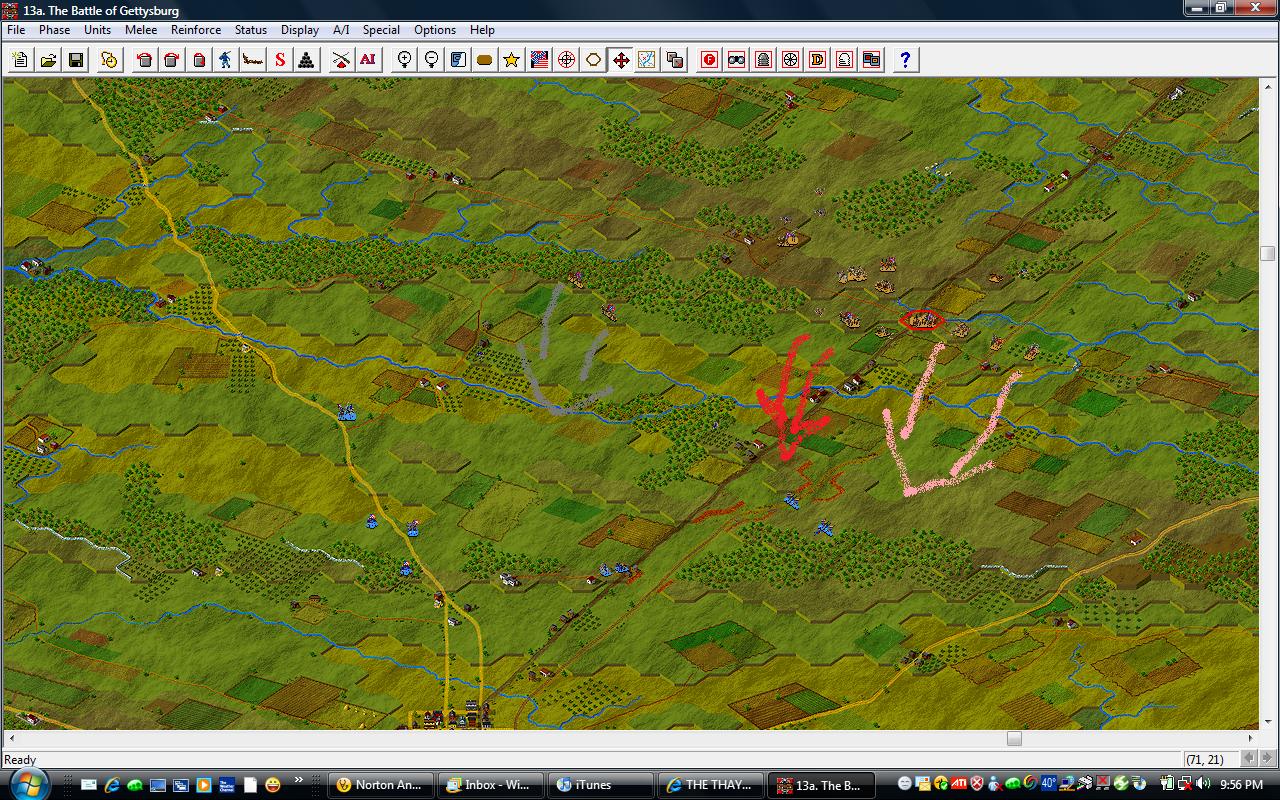The height and width of the screenshot is (800, 1280).
Task: Click the volume speaker tray icon
Action: (1204, 784)
